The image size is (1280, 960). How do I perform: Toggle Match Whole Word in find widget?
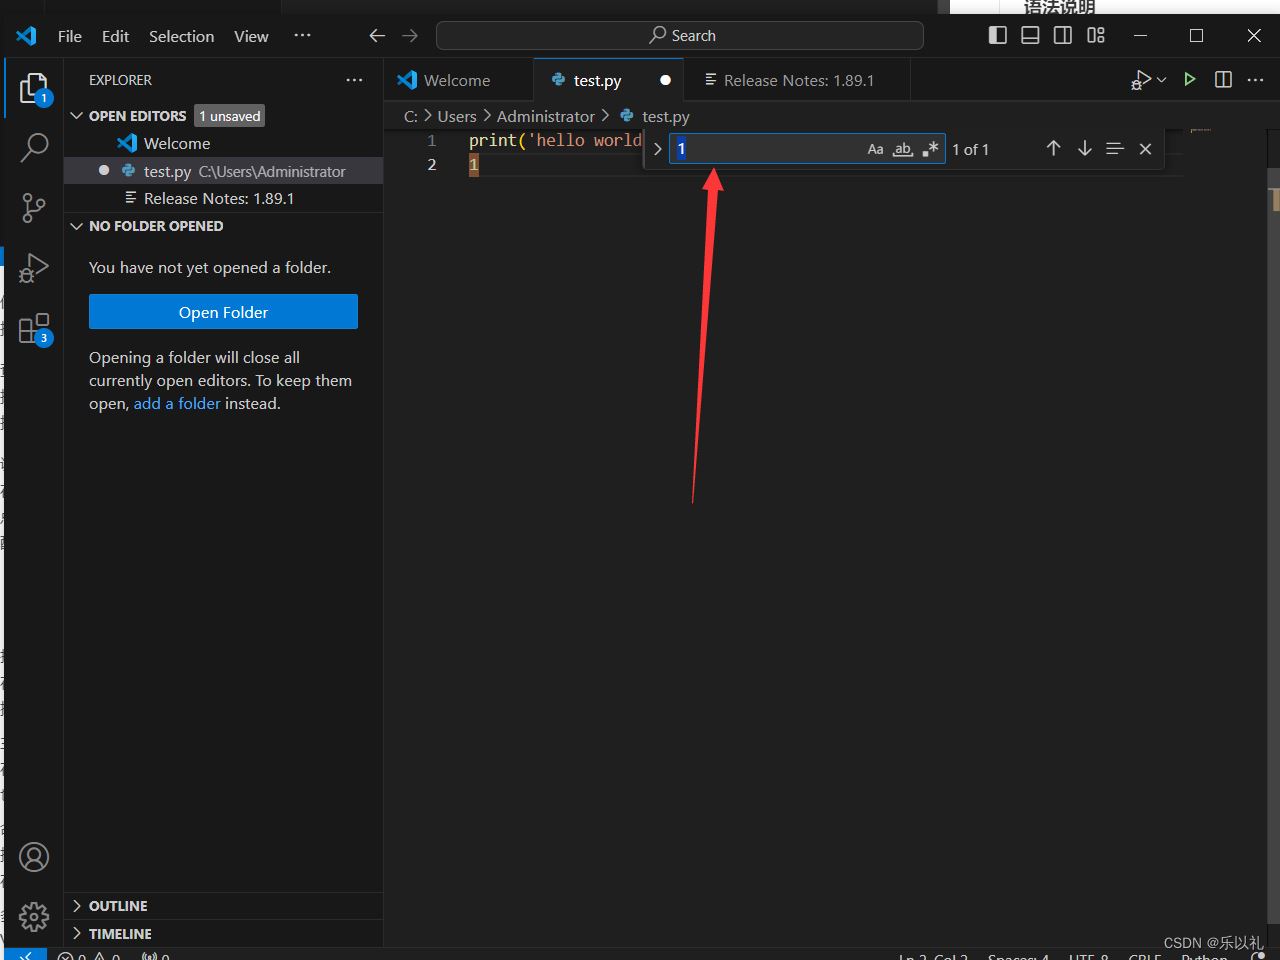[x=902, y=148]
